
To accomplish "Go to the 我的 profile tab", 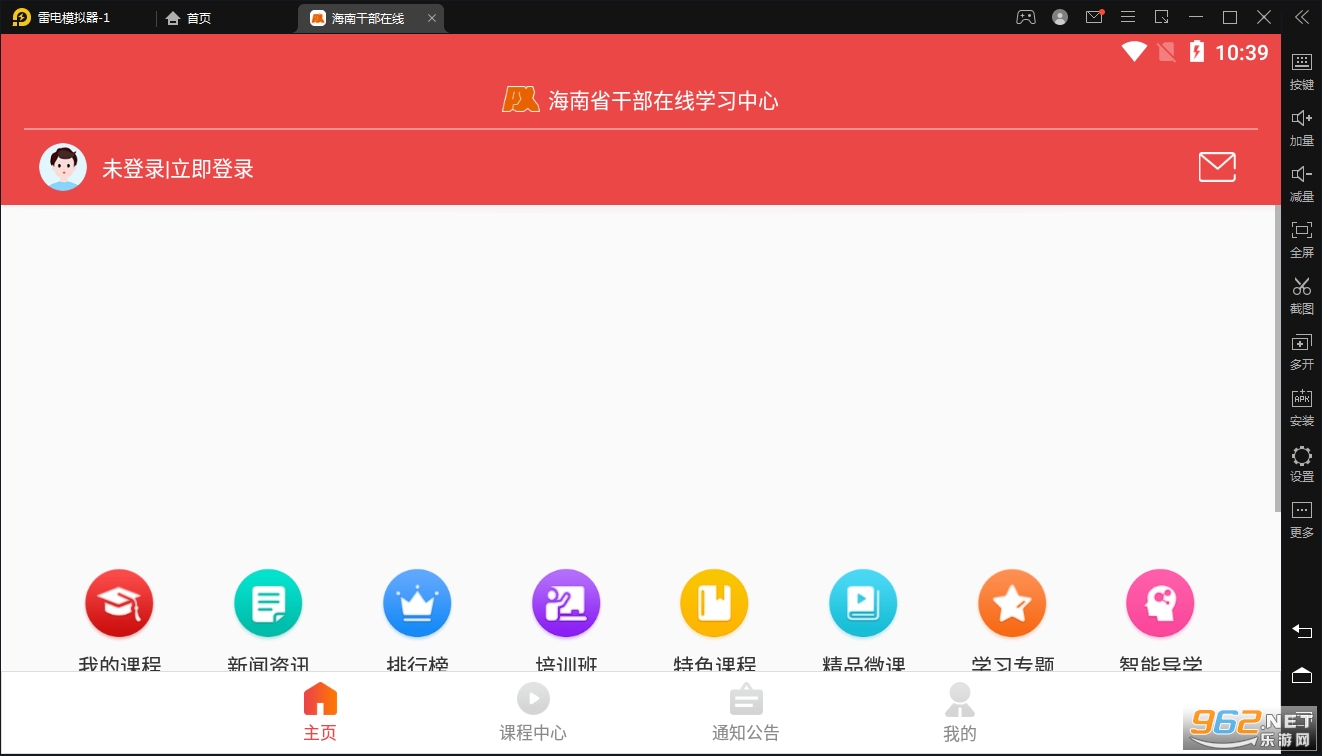I will click(x=959, y=713).
